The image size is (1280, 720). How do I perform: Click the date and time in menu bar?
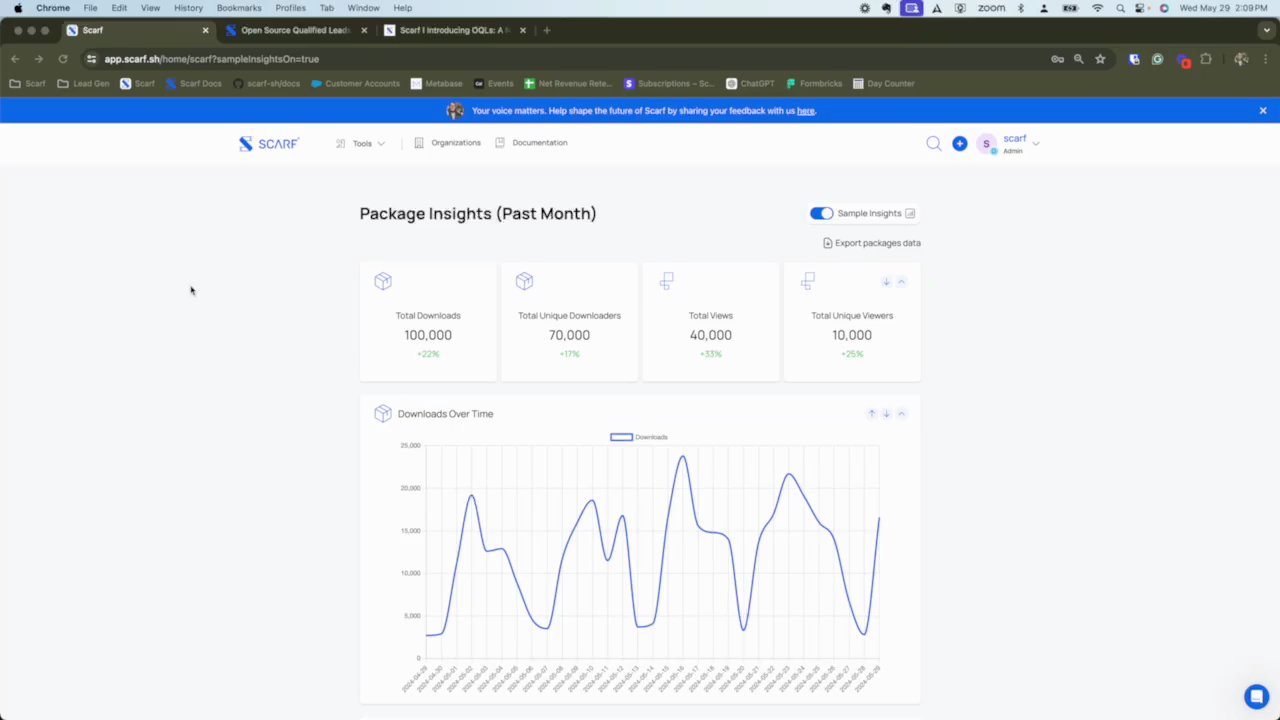[x=1223, y=8]
